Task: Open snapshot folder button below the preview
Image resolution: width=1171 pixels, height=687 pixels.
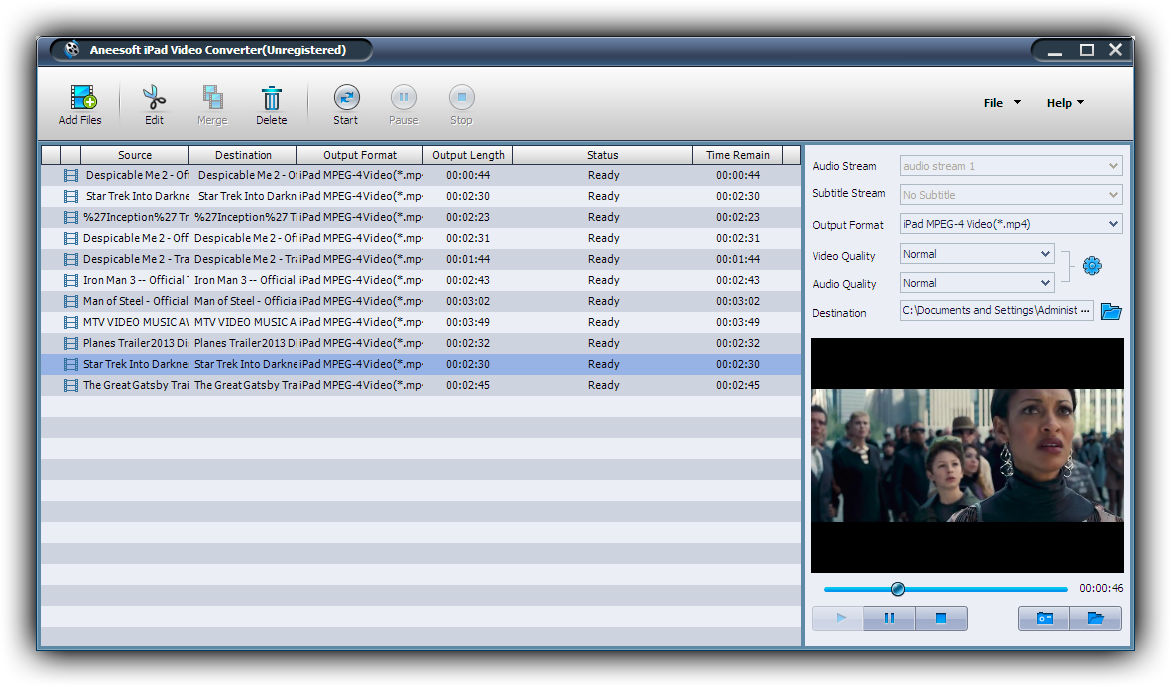Action: pyautogui.click(x=1095, y=618)
